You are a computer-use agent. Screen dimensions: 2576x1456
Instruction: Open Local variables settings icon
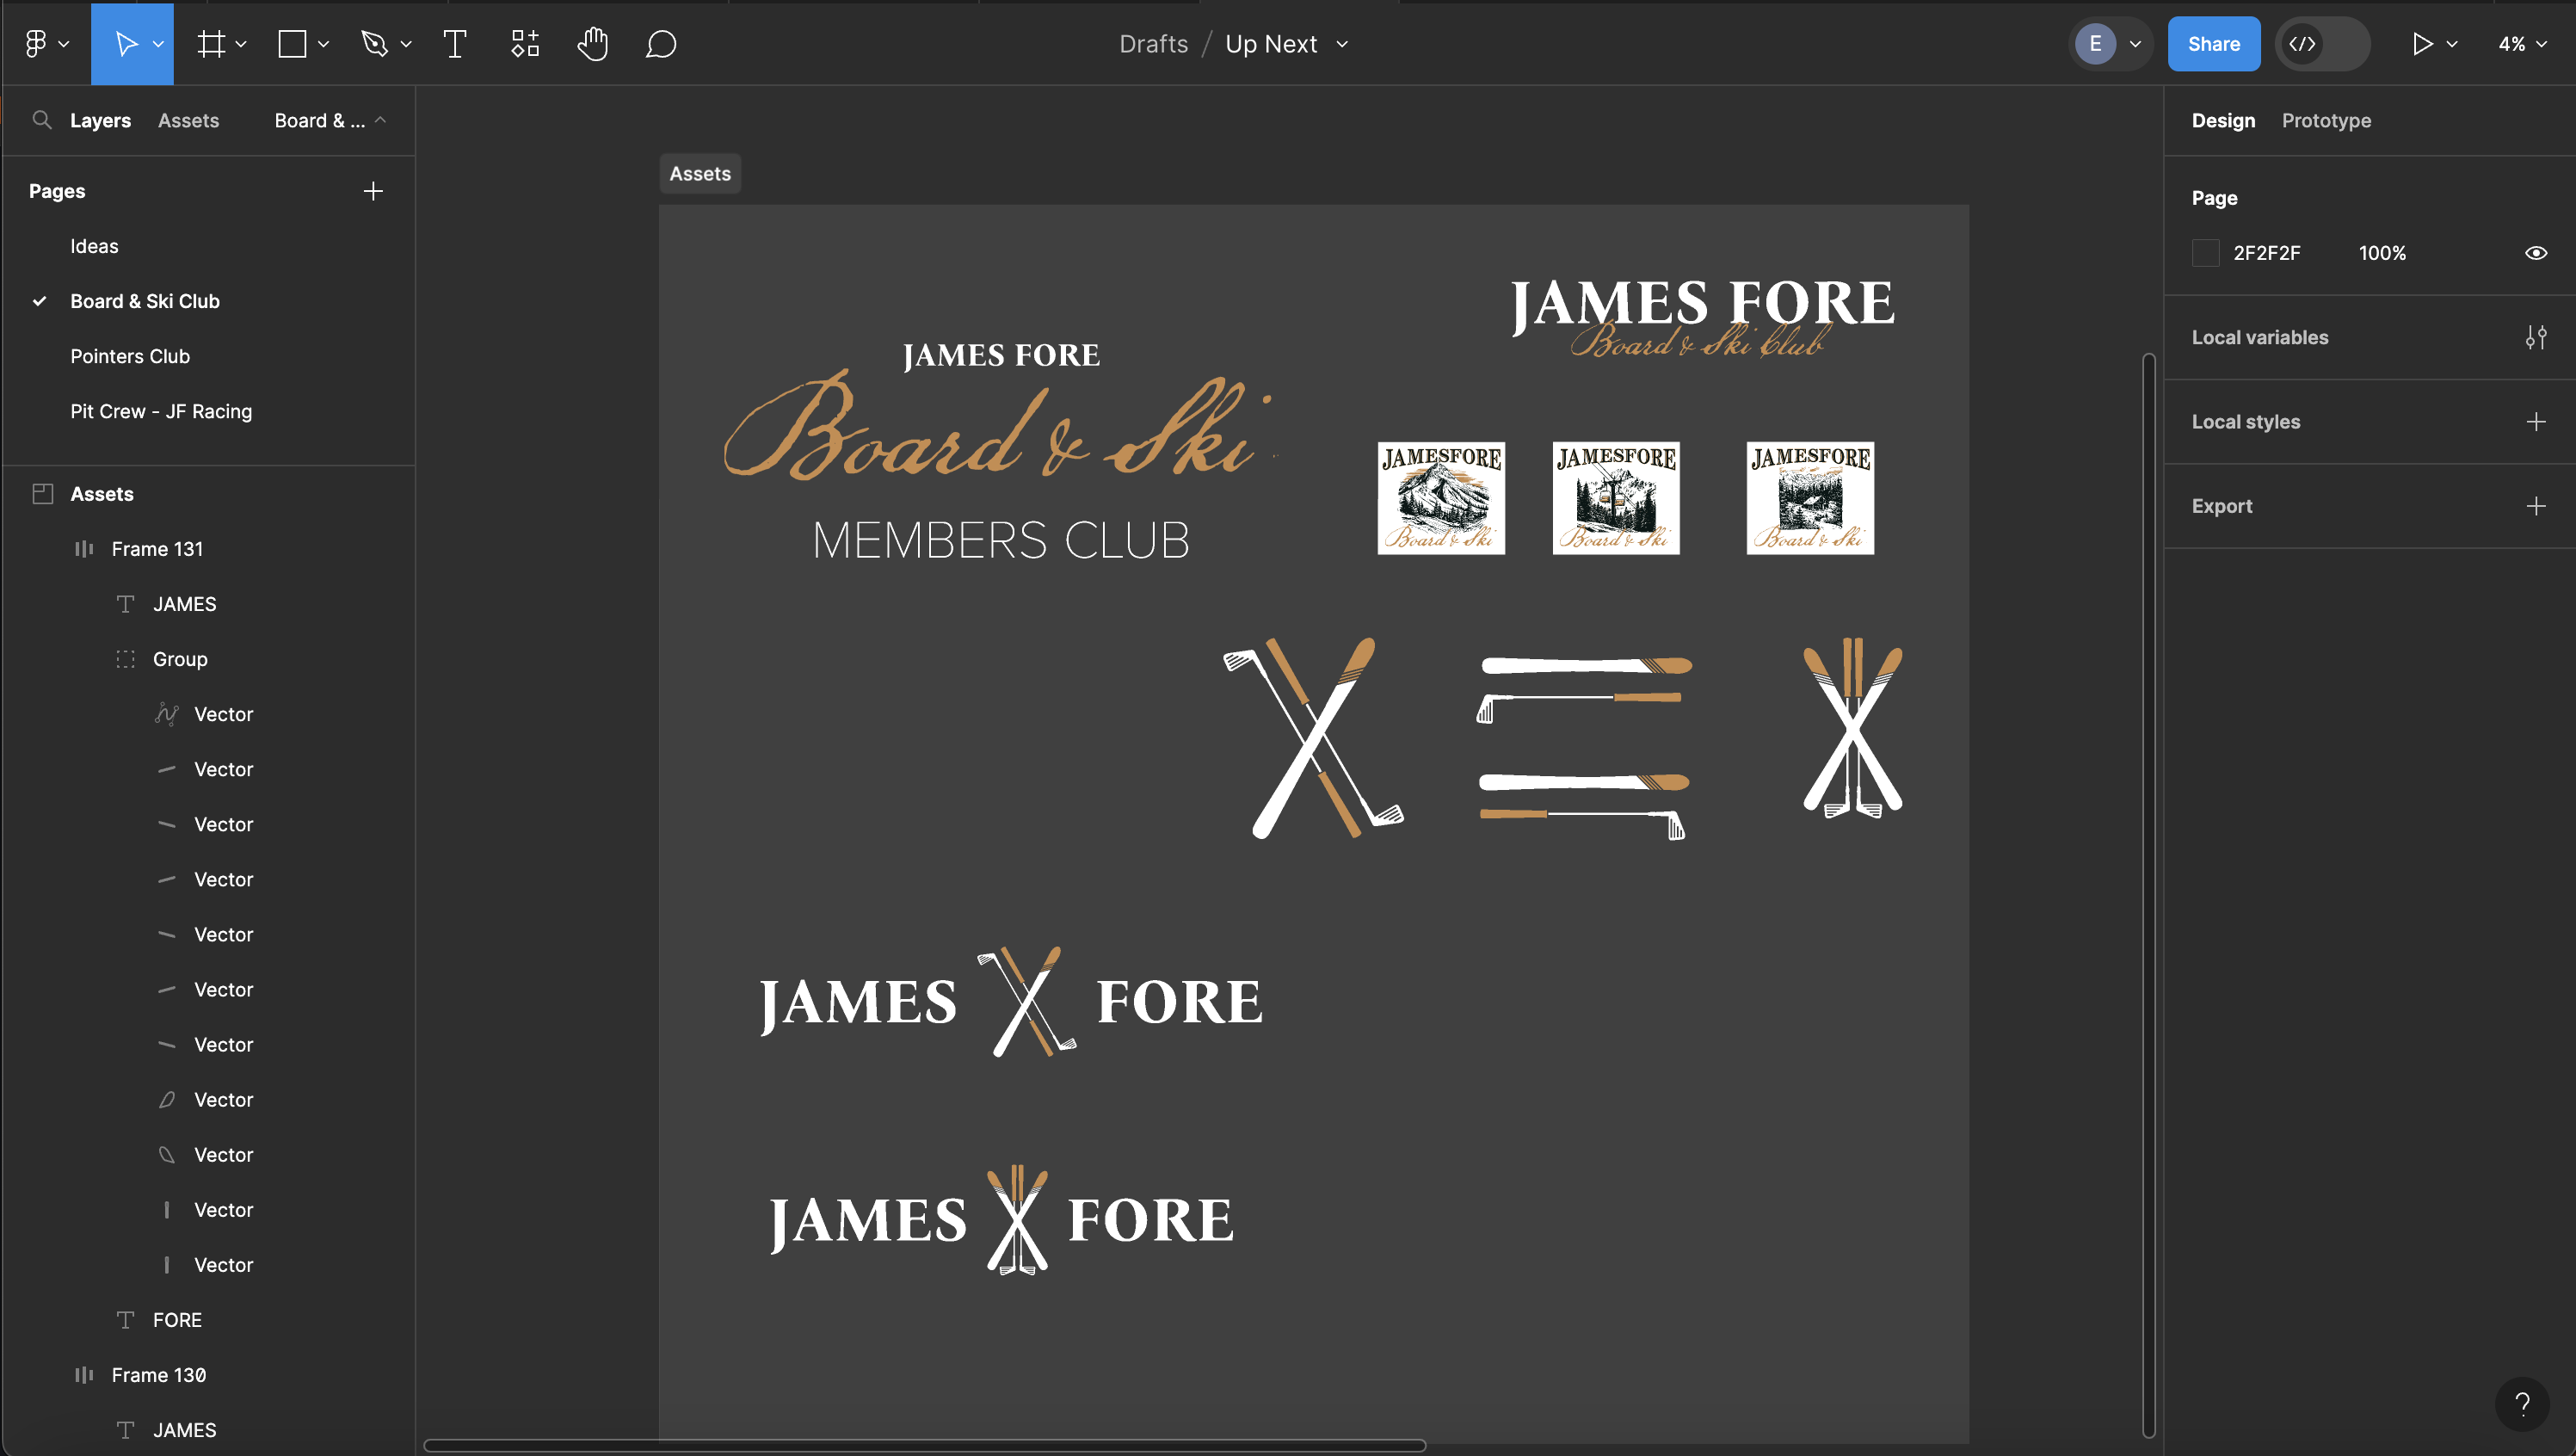click(x=2535, y=337)
